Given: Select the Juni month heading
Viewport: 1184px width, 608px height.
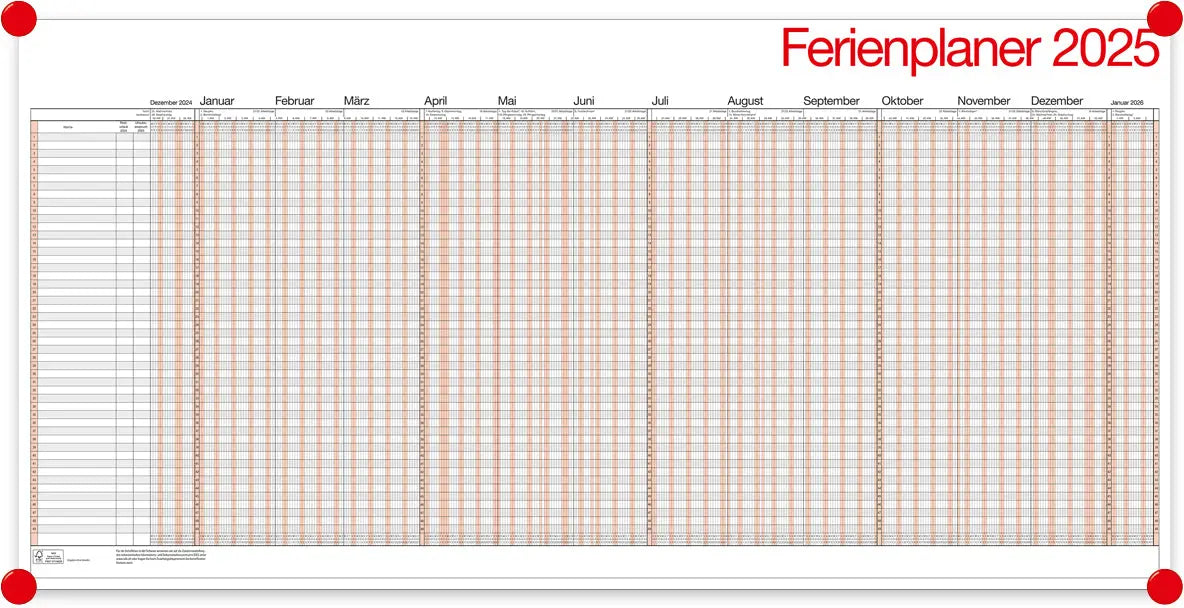Looking at the screenshot, I should point(584,101).
